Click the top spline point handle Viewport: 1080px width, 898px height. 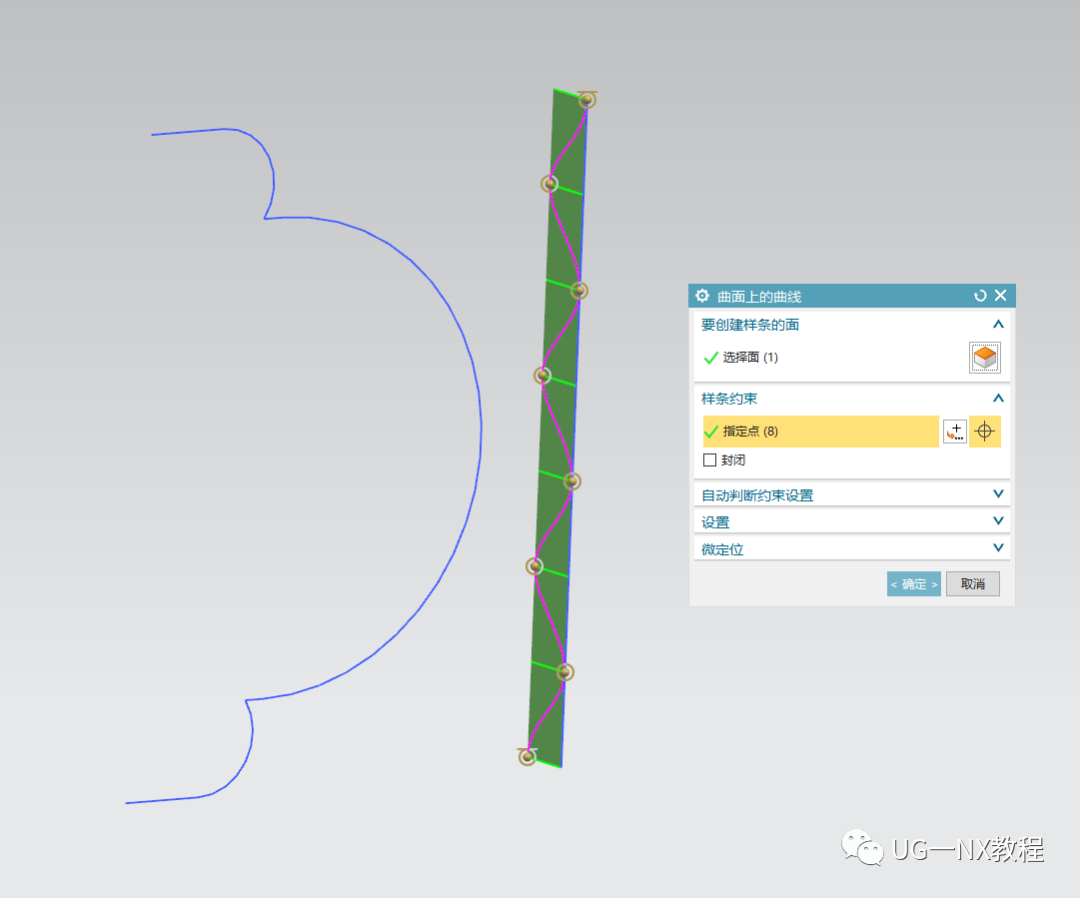(587, 101)
